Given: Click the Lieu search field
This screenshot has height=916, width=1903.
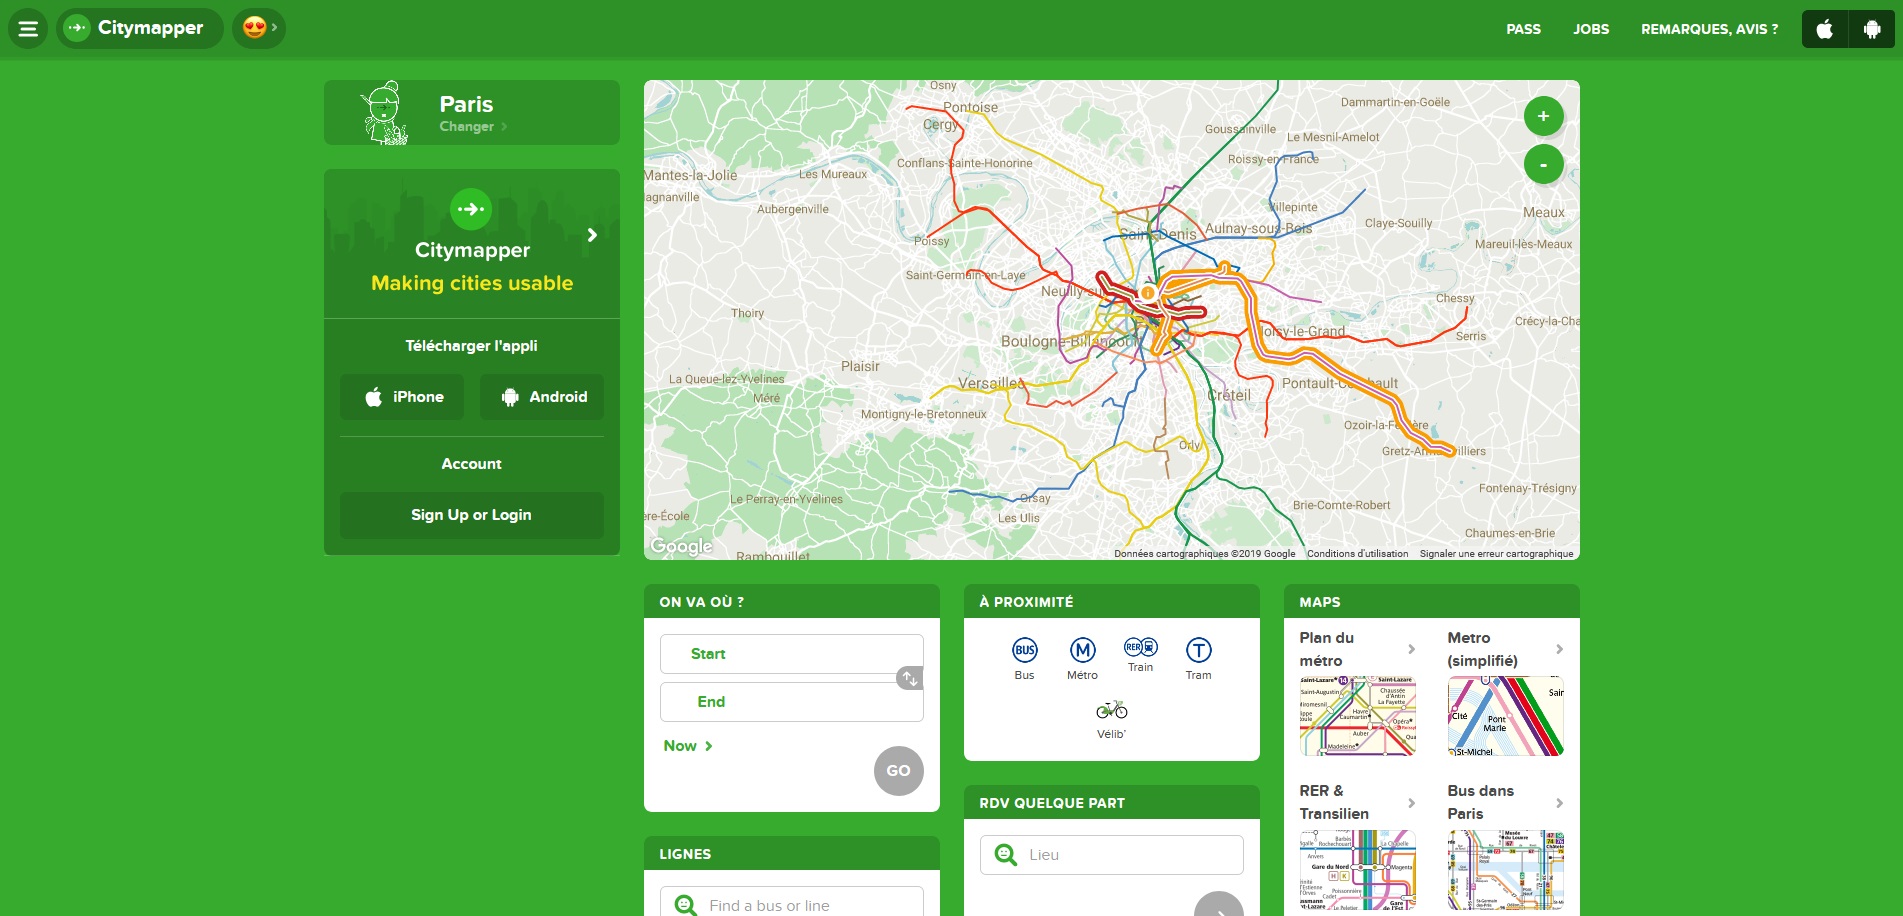Looking at the screenshot, I should coord(1112,855).
